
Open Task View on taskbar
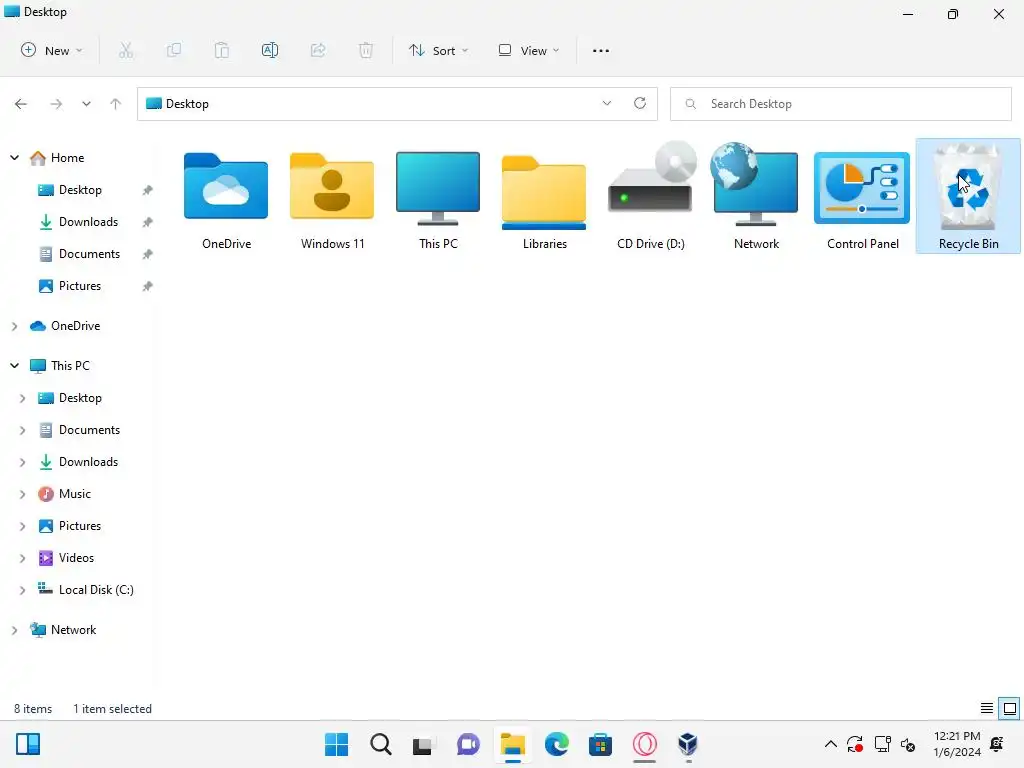424,744
